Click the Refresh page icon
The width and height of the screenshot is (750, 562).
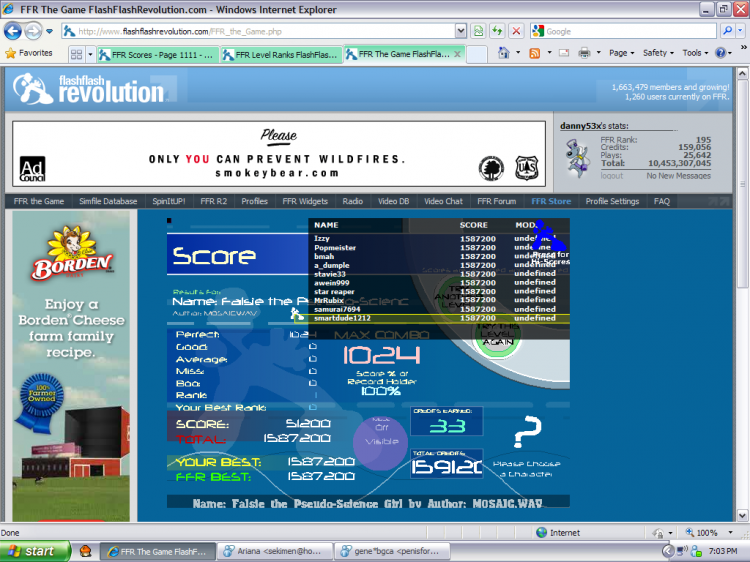point(497,32)
